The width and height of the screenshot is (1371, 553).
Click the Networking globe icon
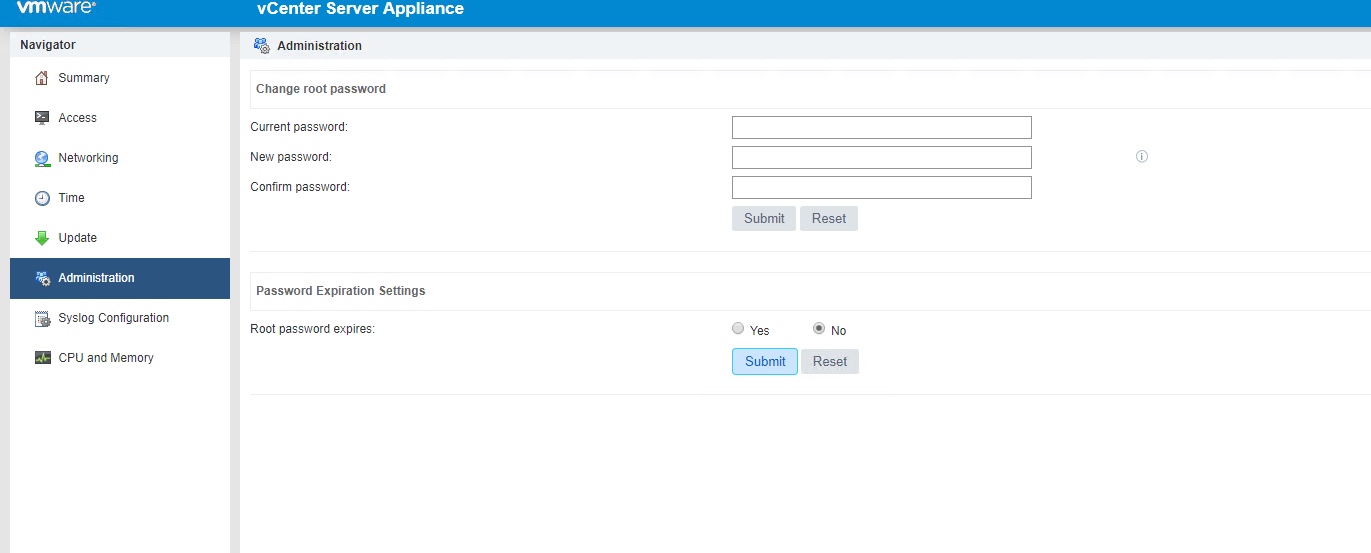coord(42,158)
